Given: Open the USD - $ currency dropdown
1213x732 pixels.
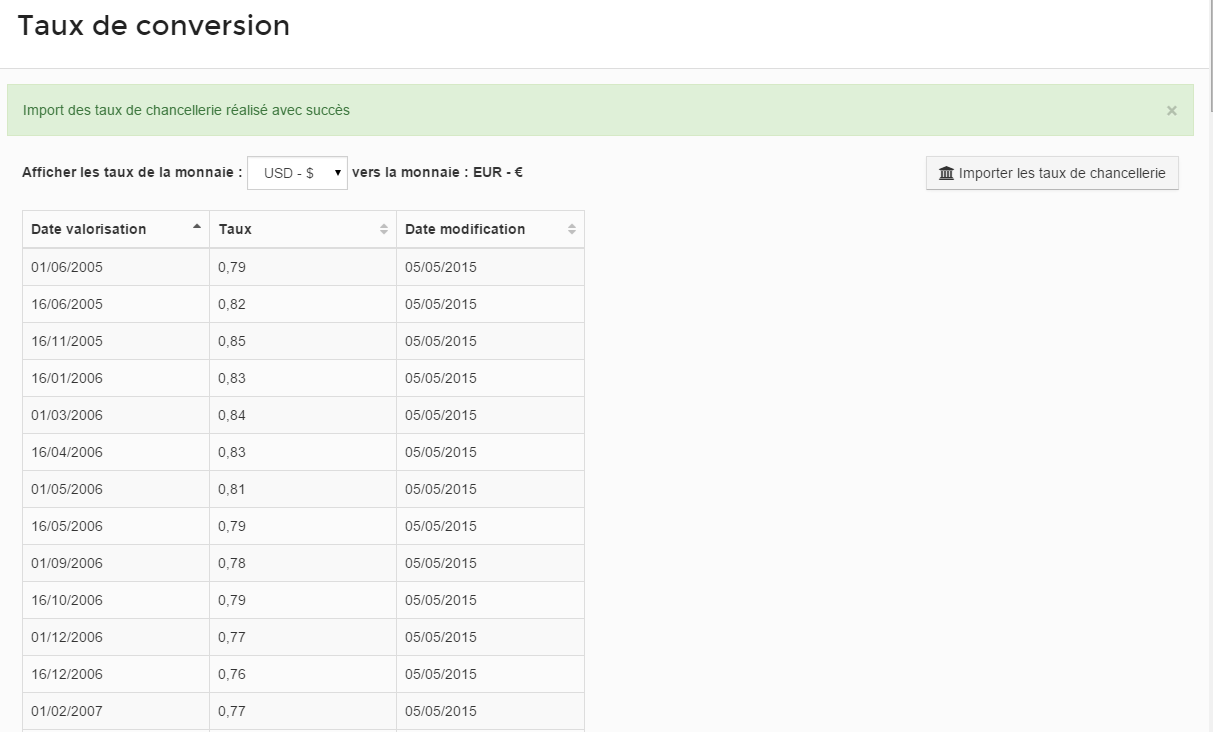Looking at the screenshot, I should point(297,173).
